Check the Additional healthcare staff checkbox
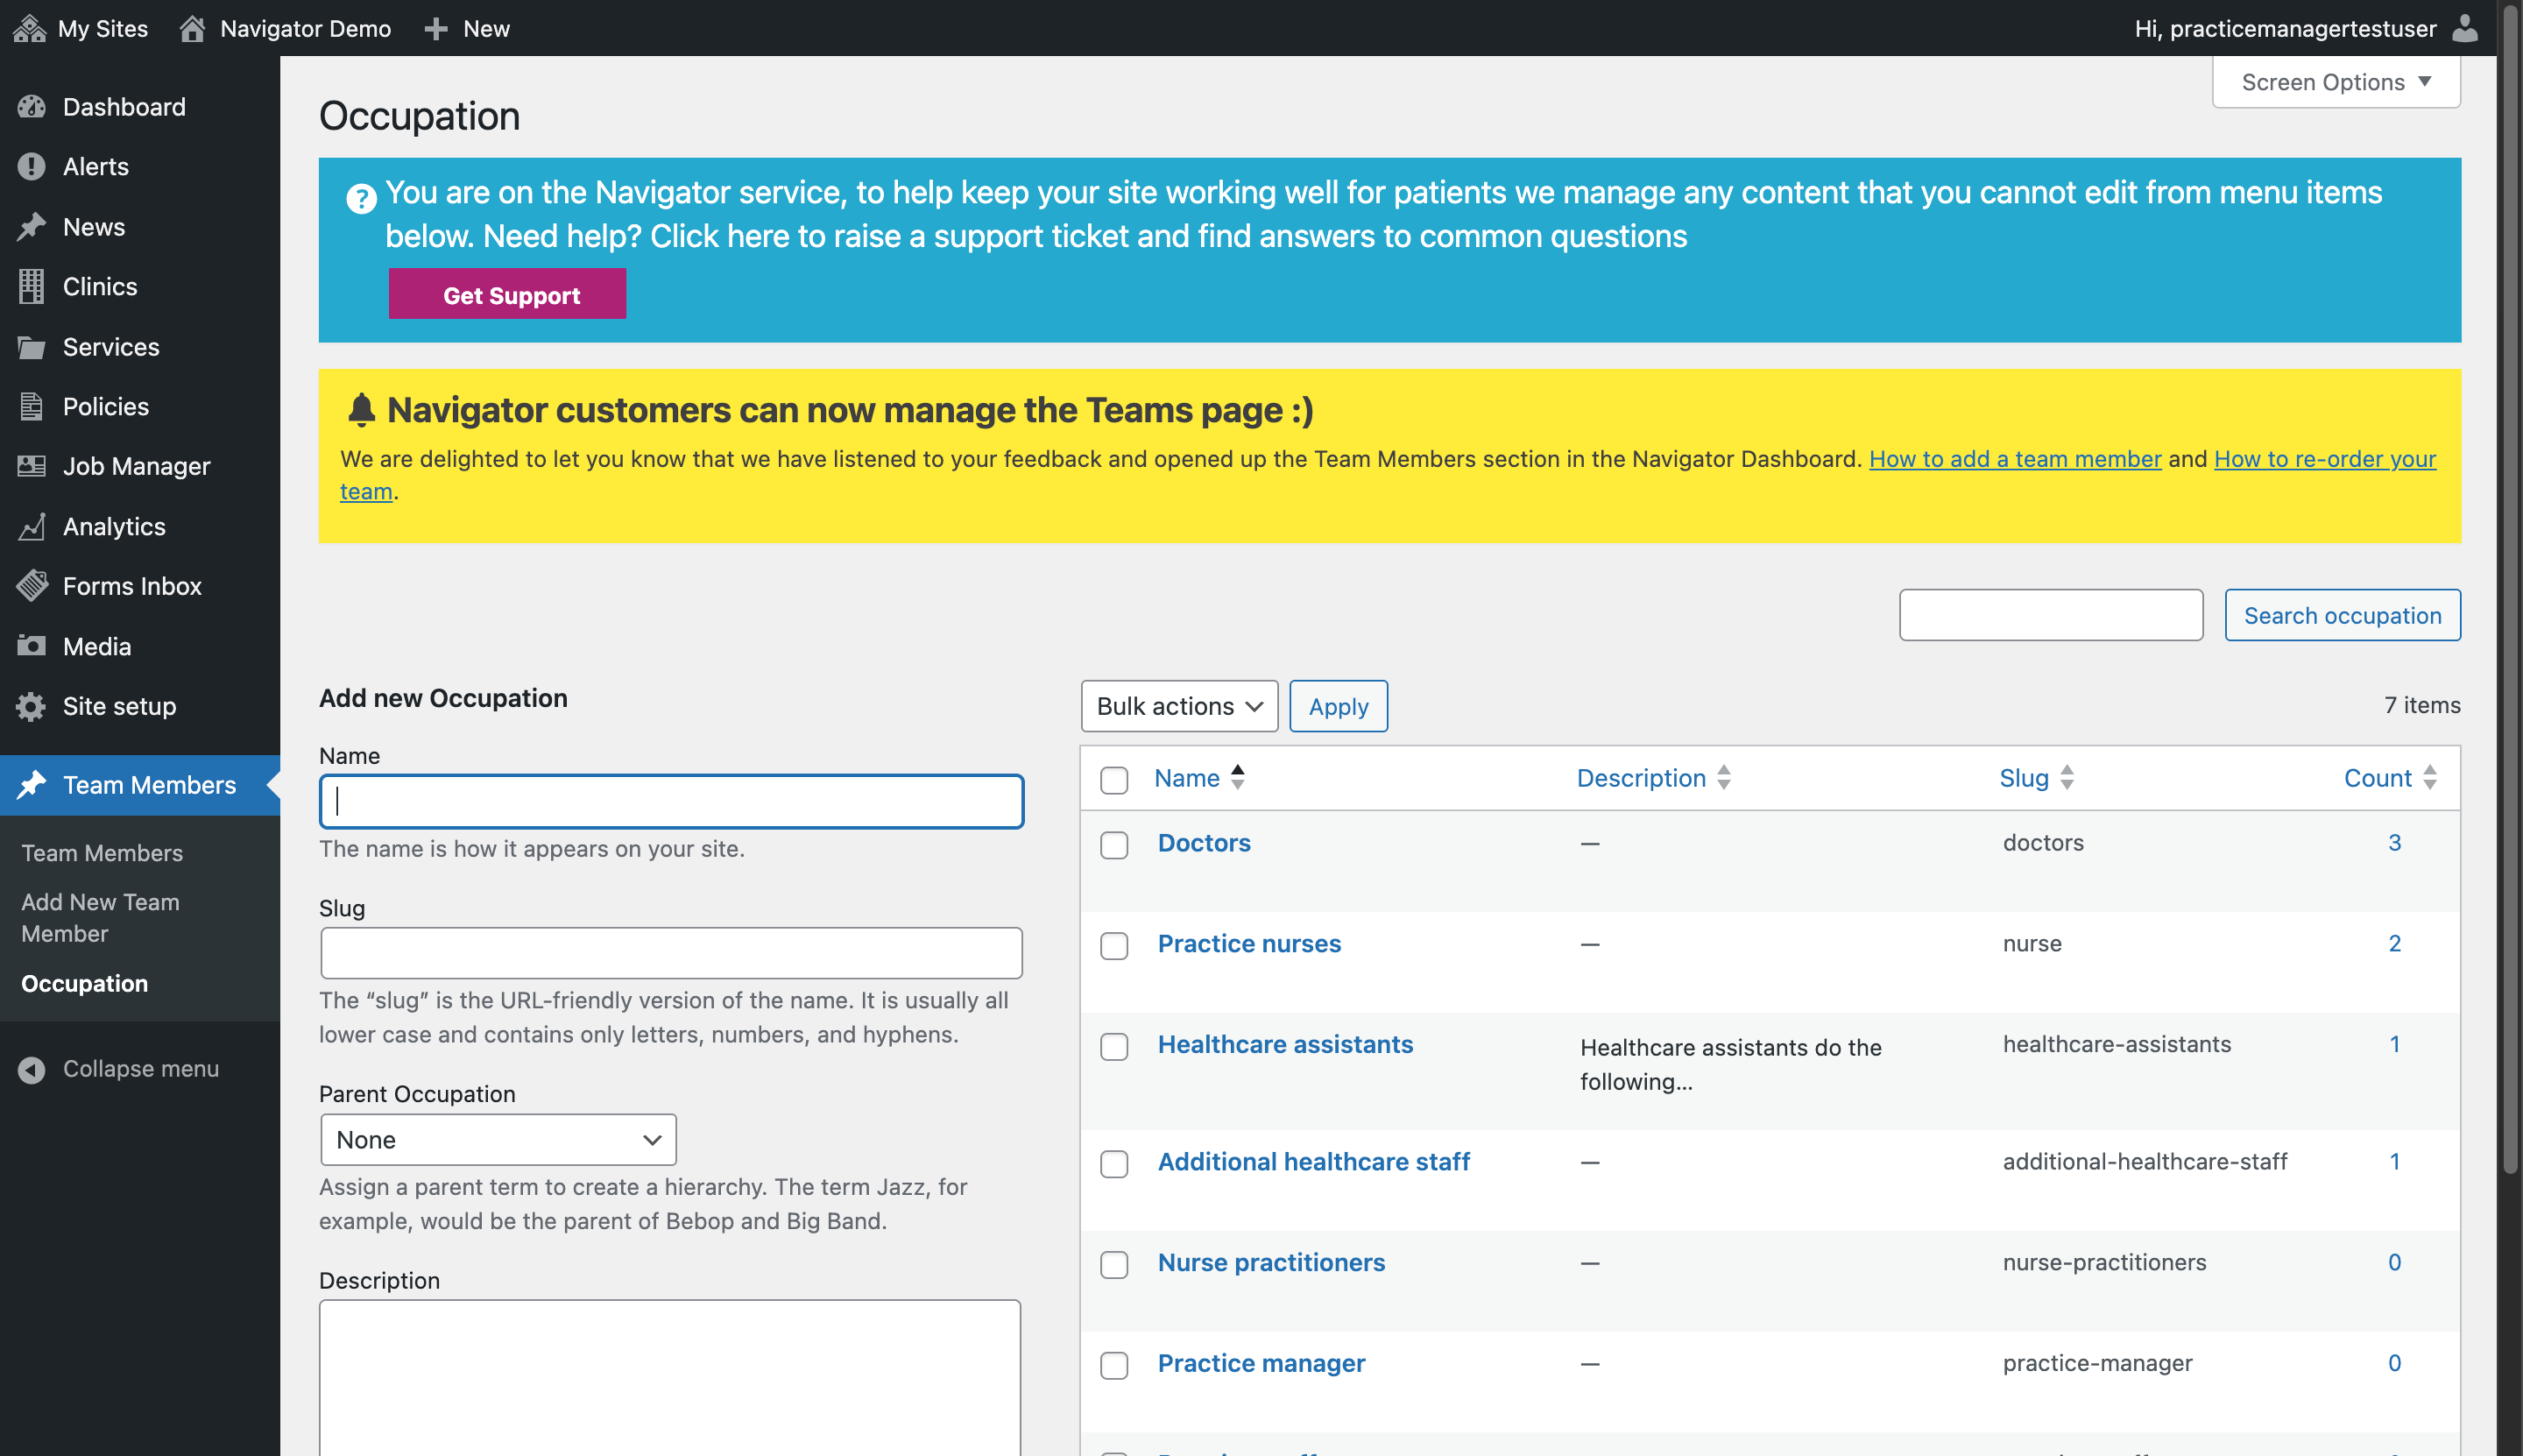 1114,1164
